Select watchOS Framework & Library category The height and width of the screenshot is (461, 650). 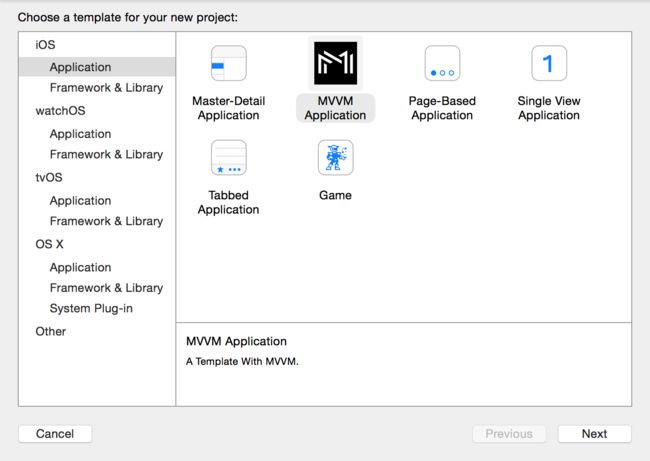(x=106, y=154)
